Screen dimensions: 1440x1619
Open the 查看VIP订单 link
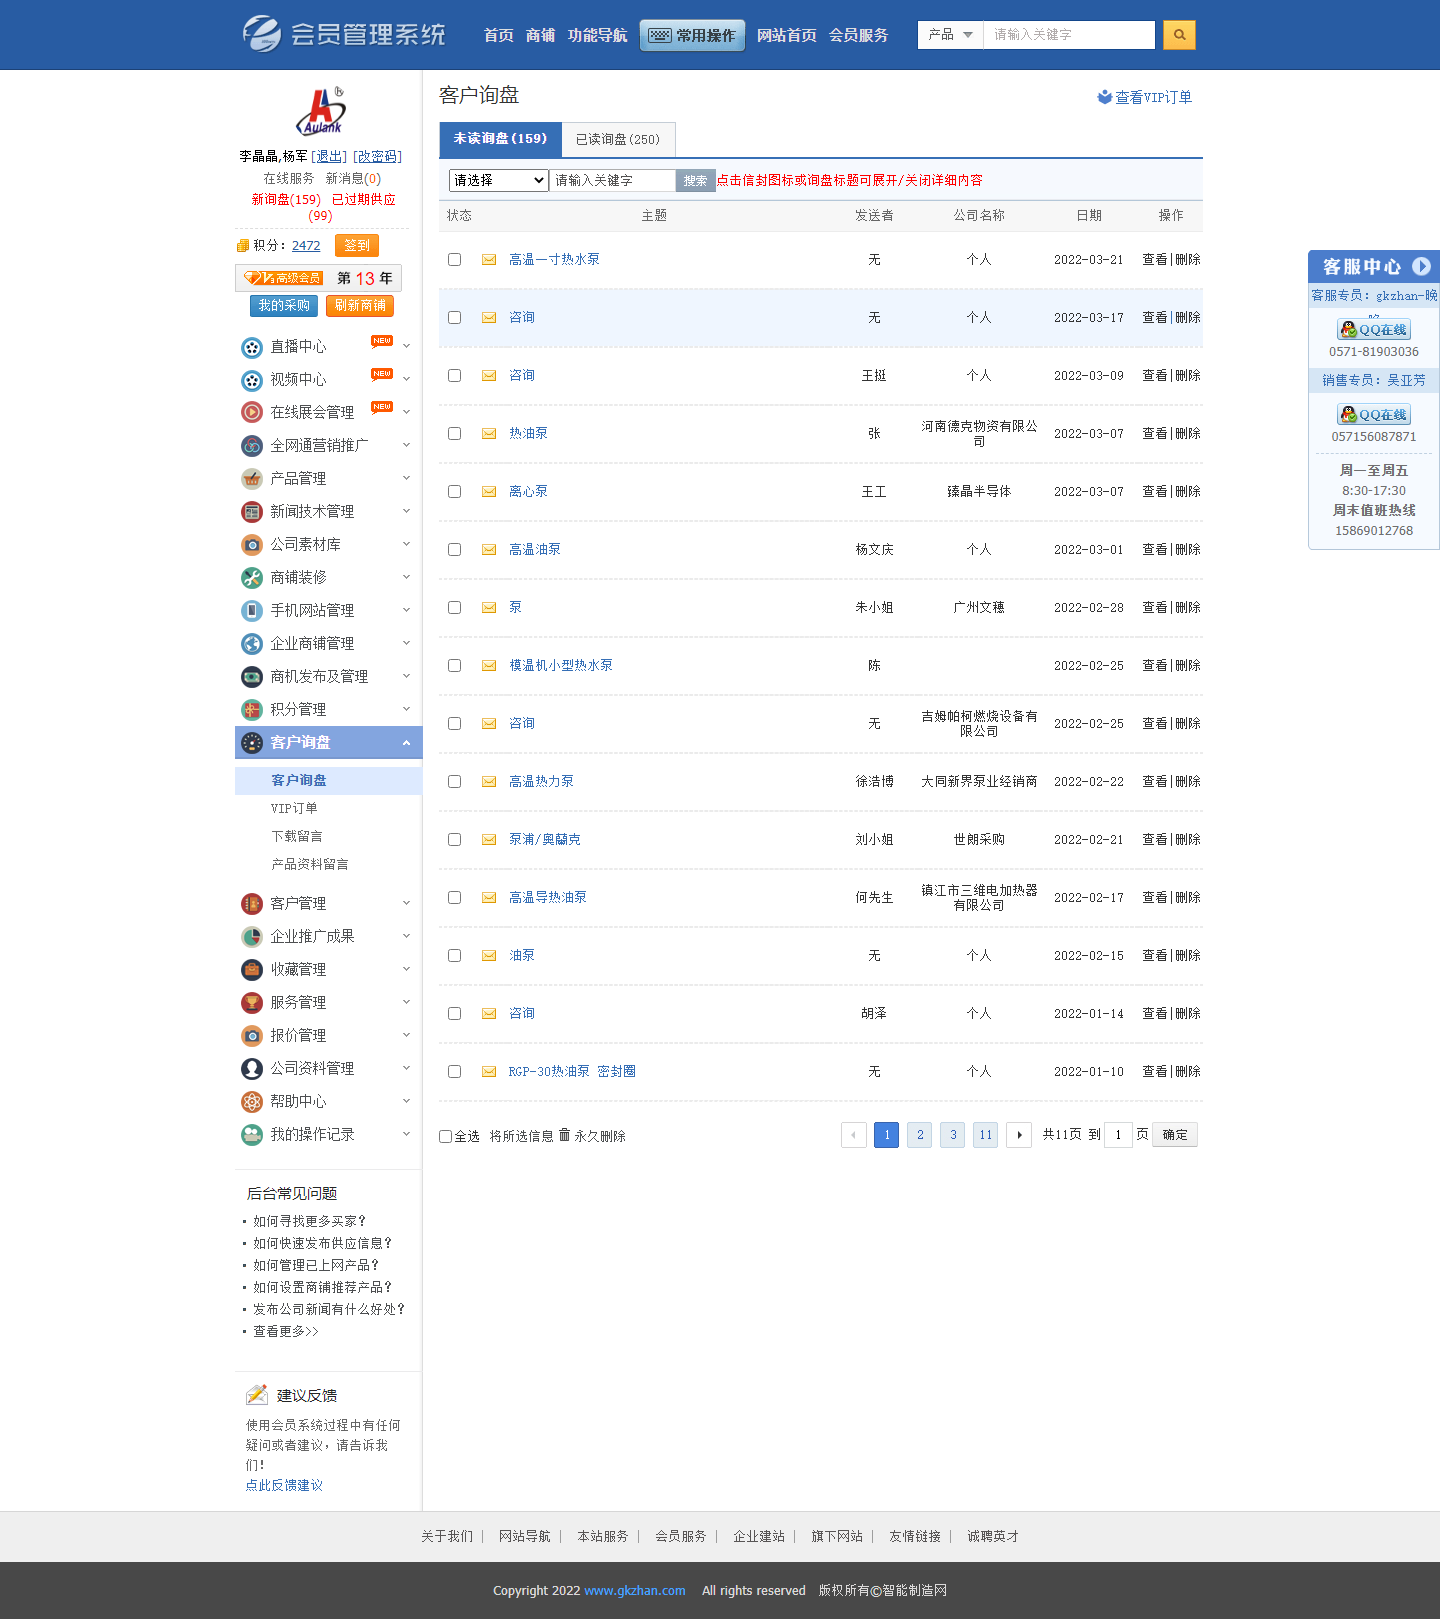click(x=1145, y=97)
